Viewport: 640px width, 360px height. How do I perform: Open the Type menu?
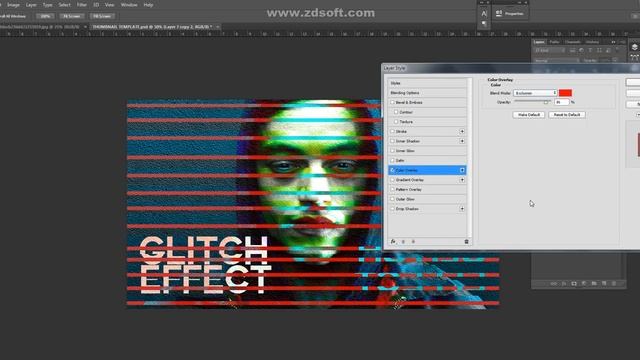click(x=48, y=5)
